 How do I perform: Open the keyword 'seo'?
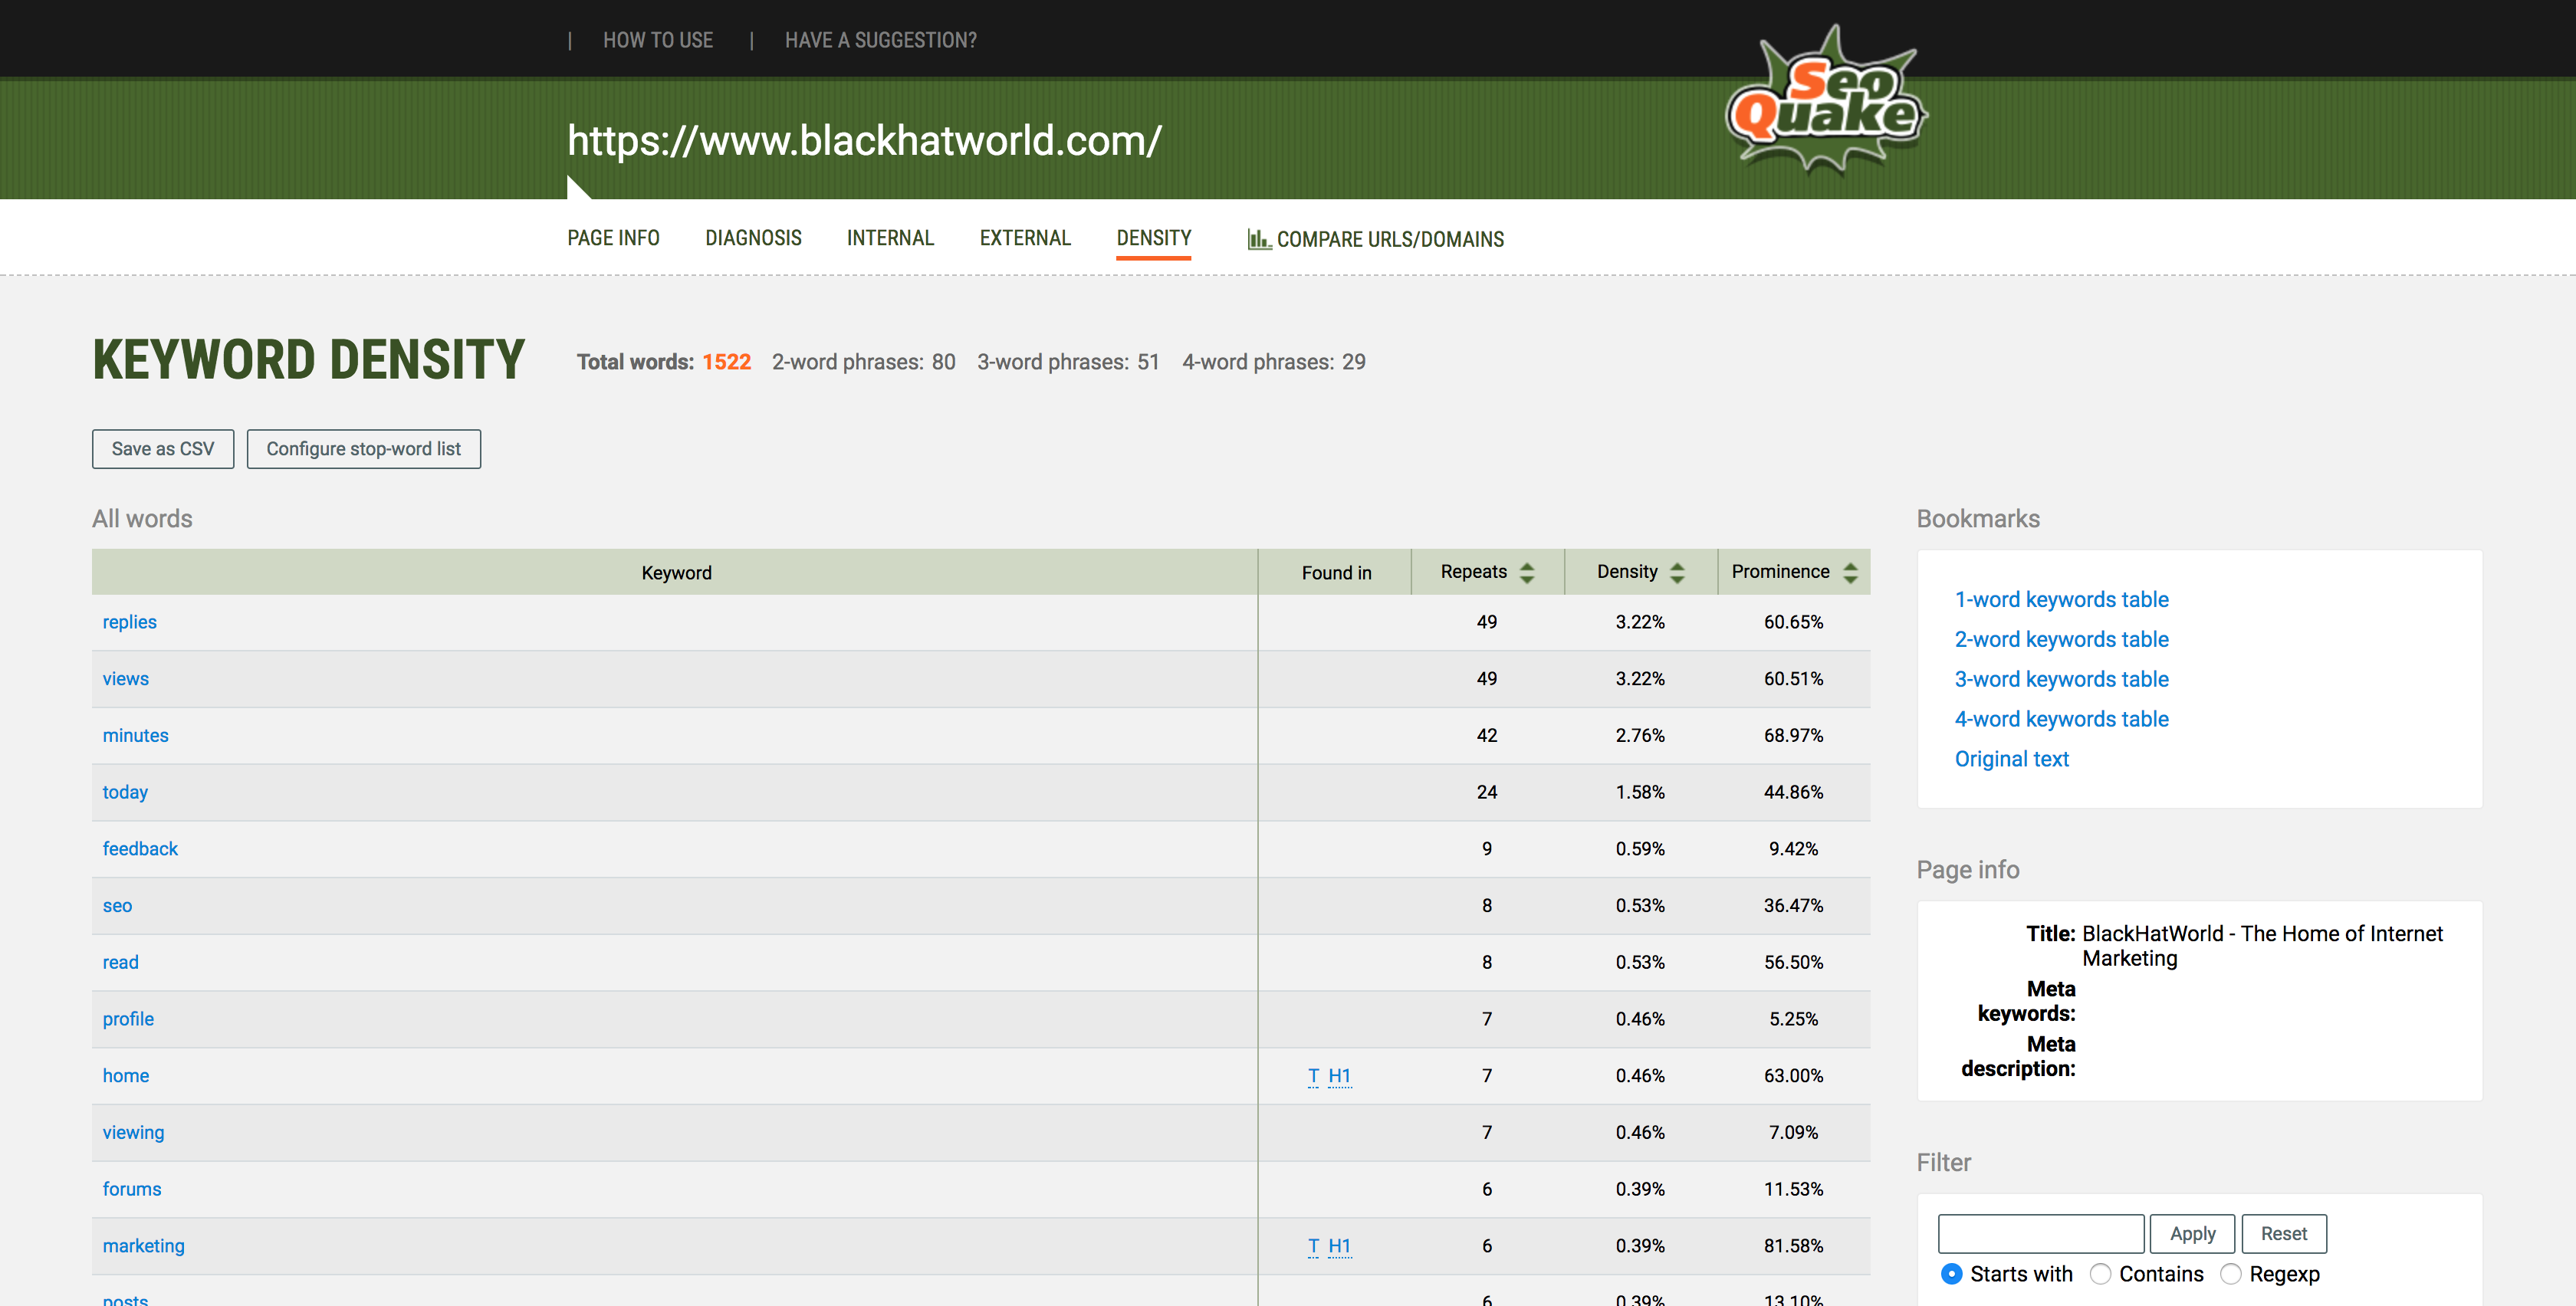pos(117,906)
